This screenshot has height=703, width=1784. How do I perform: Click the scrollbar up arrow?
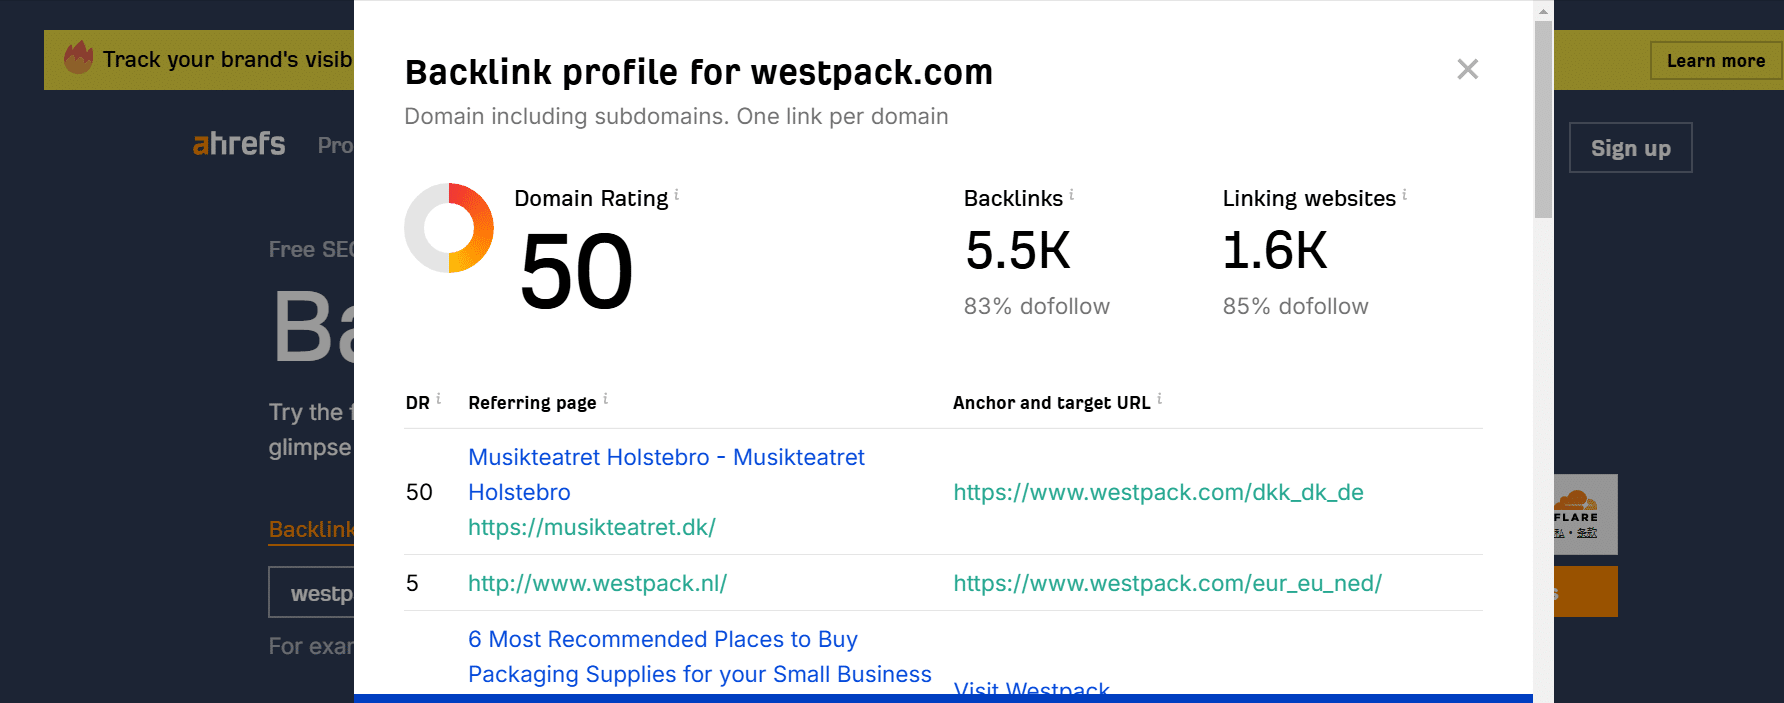click(x=1544, y=11)
